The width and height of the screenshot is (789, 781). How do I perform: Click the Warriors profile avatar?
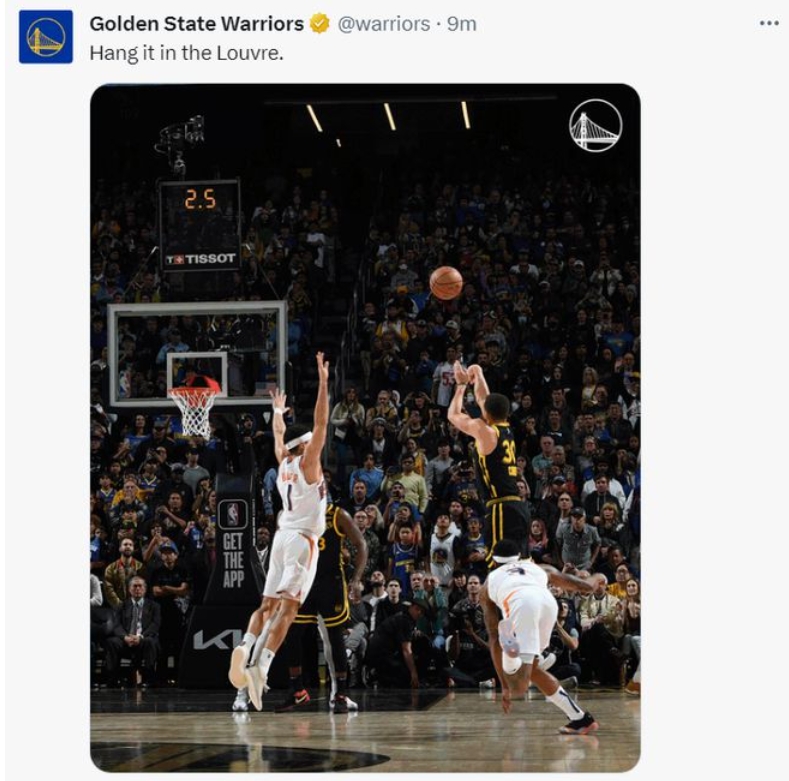tap(46, 37)
